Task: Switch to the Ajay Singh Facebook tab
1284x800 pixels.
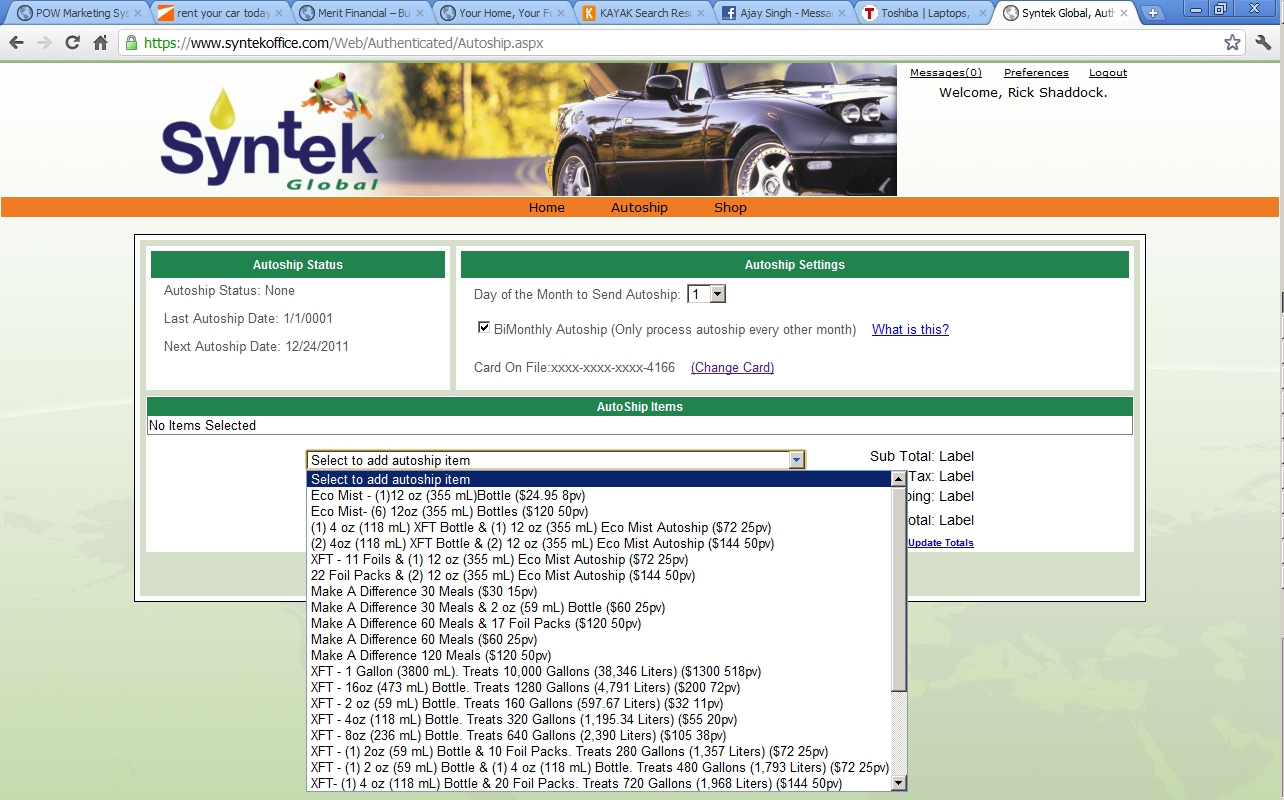Action: click(x=783, y=13)
